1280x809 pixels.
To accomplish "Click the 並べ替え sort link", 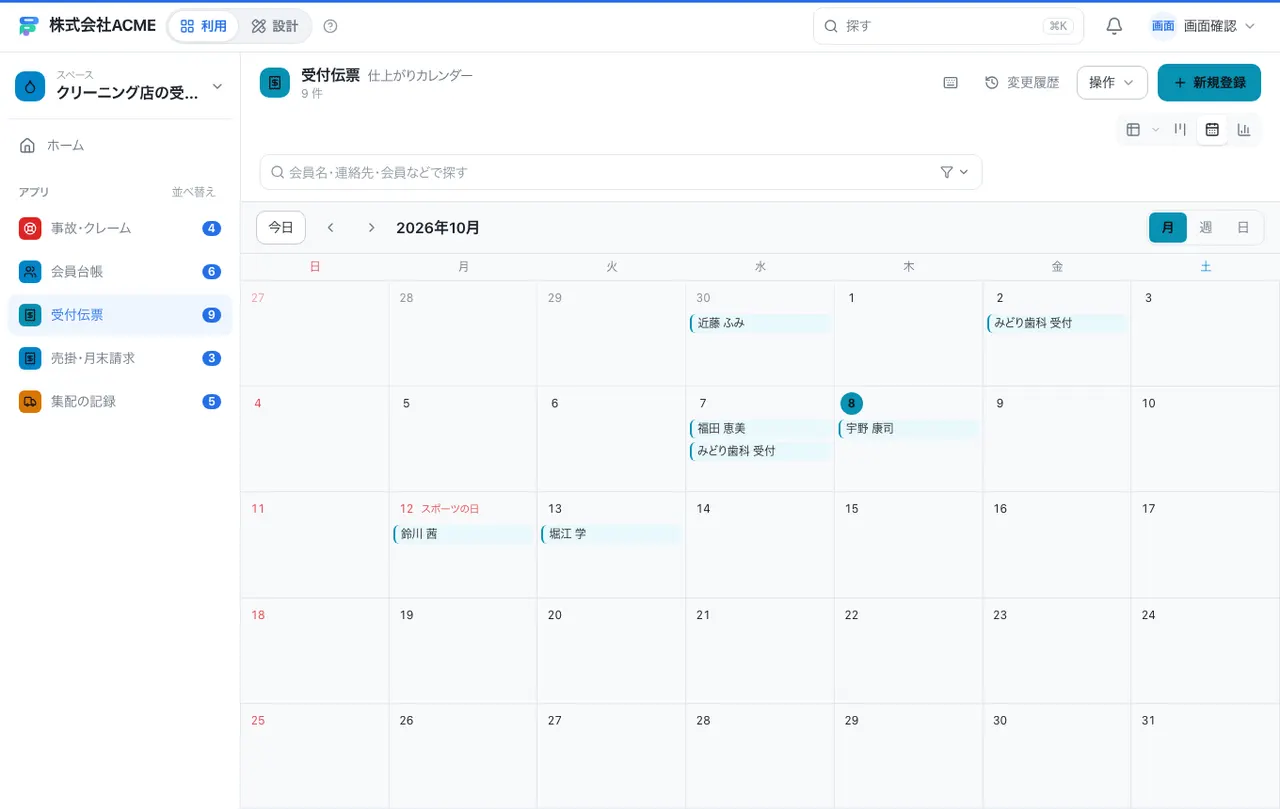I will (193, 192).
